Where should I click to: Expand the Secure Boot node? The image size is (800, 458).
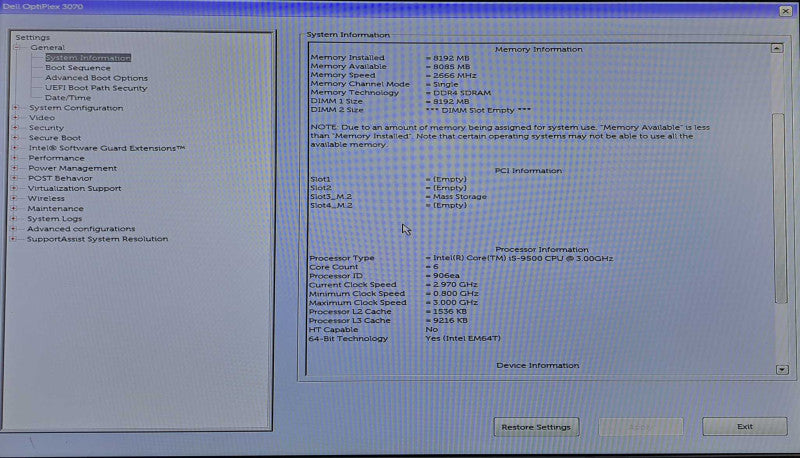15,138
